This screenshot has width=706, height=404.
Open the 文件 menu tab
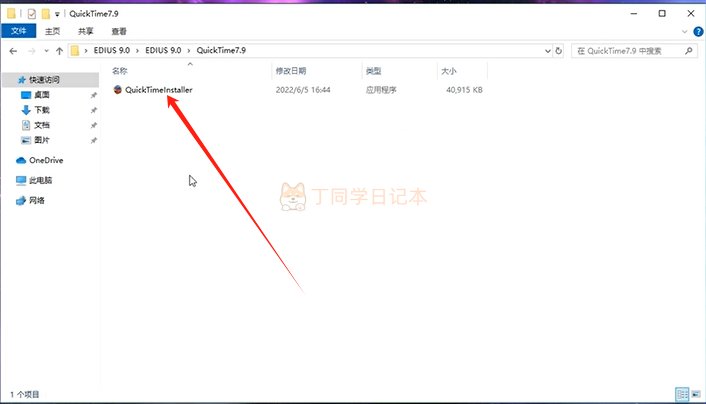pos(18,31)
